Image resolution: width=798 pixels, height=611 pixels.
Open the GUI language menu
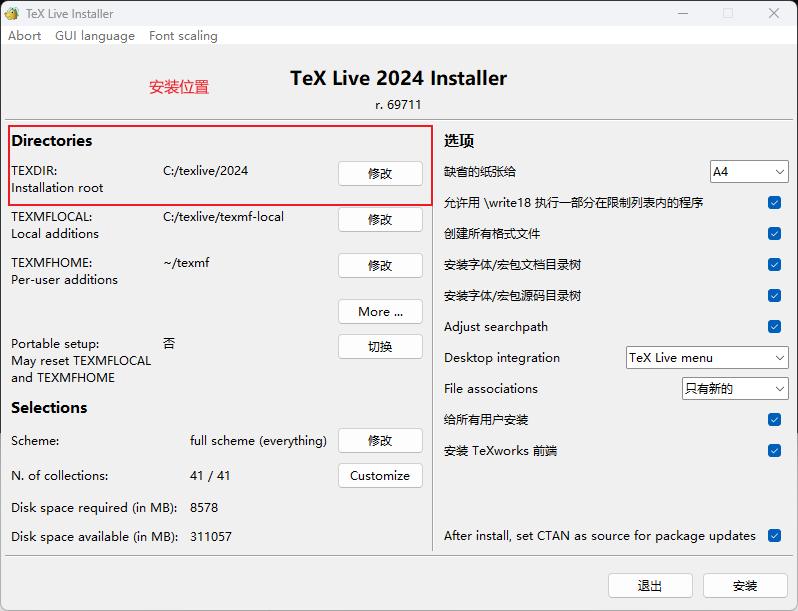[95, 36]
